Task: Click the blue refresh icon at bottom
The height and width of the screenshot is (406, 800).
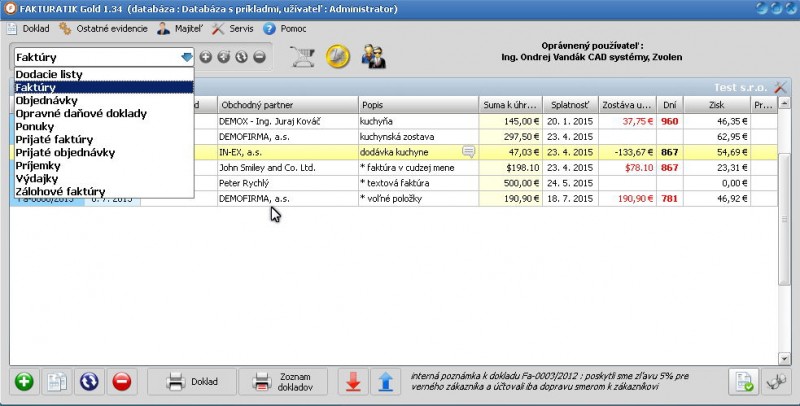Action: 89,382
